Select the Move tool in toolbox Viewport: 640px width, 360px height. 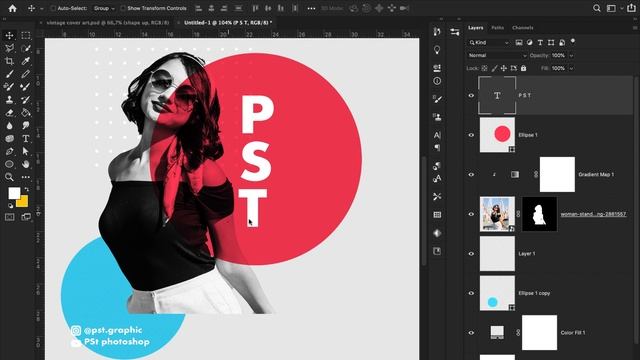(x=9, y=36)
